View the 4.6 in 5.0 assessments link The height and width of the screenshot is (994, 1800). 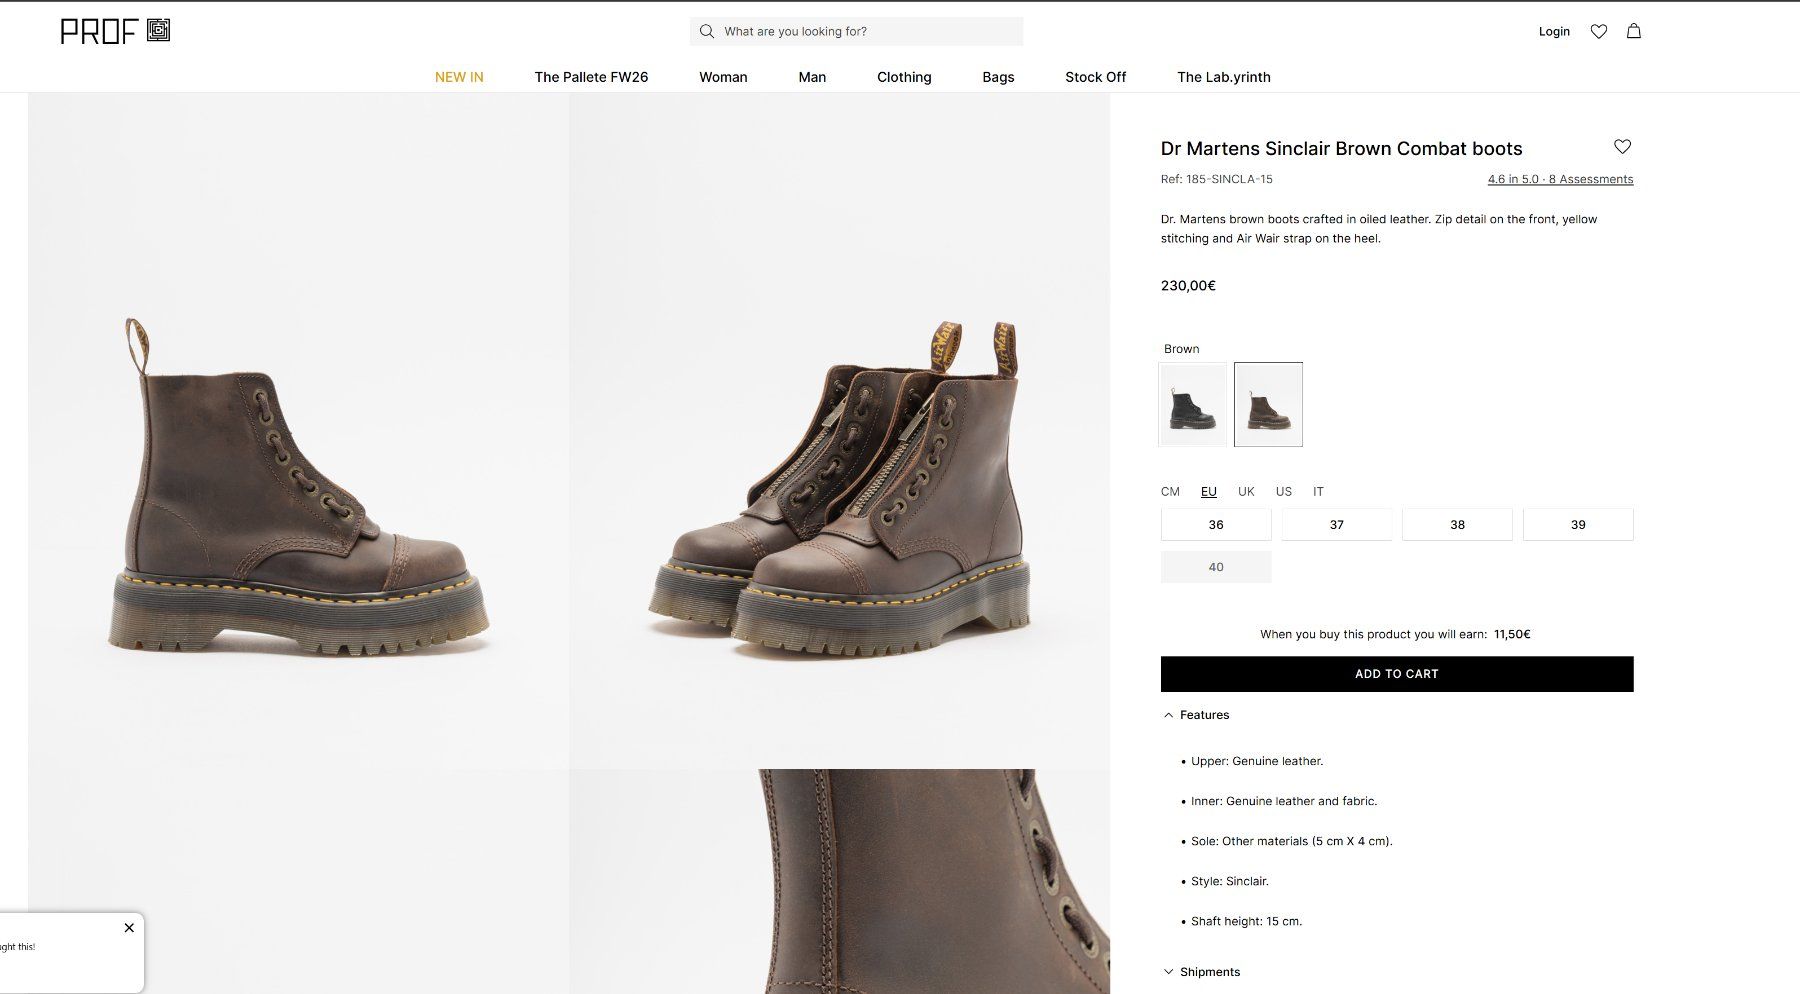point(1560,179)
